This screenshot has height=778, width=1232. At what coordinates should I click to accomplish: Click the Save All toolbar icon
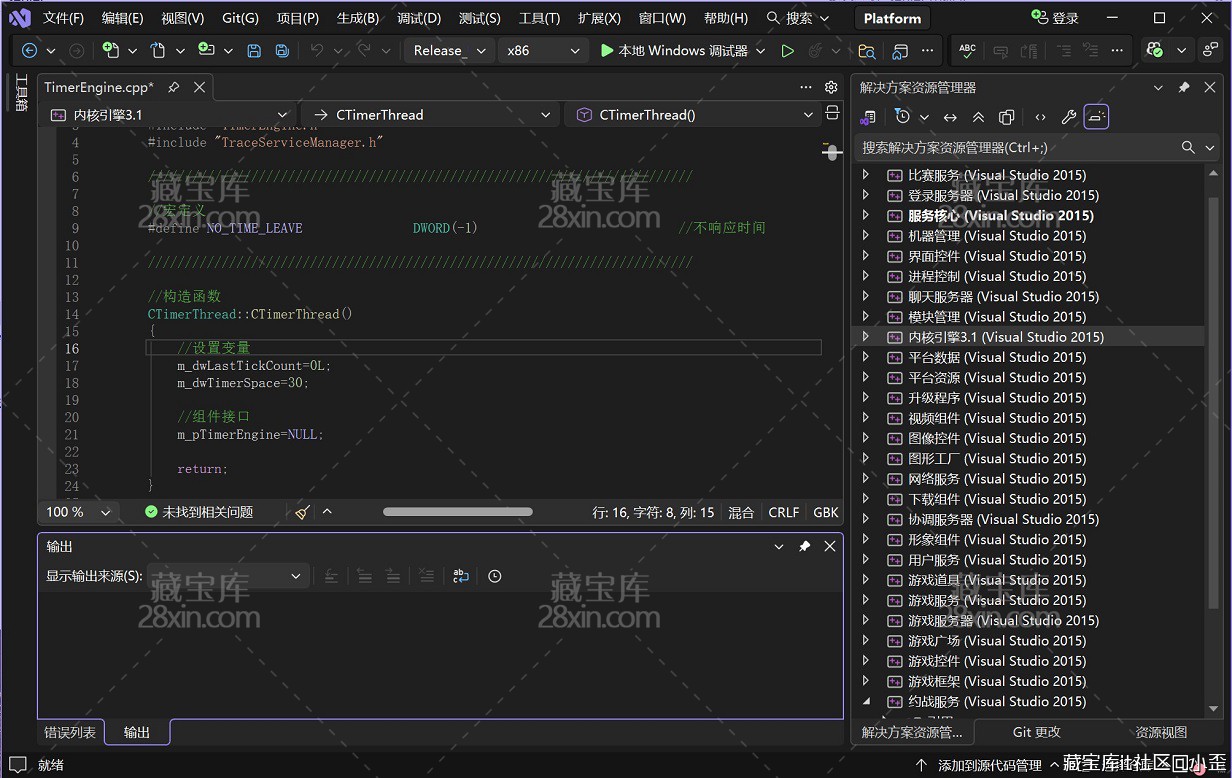282,50
